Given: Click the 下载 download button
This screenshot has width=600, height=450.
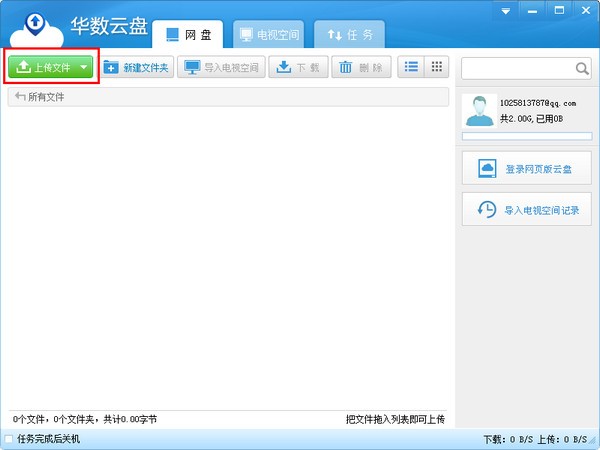Looking at the screenshot, I should [x=297, y=67].
